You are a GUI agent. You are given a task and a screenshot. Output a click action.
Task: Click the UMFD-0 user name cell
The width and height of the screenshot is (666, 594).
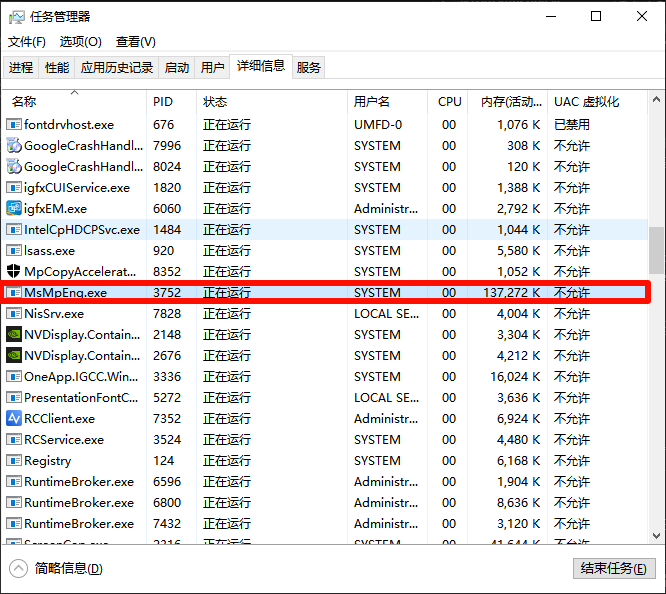378,124
